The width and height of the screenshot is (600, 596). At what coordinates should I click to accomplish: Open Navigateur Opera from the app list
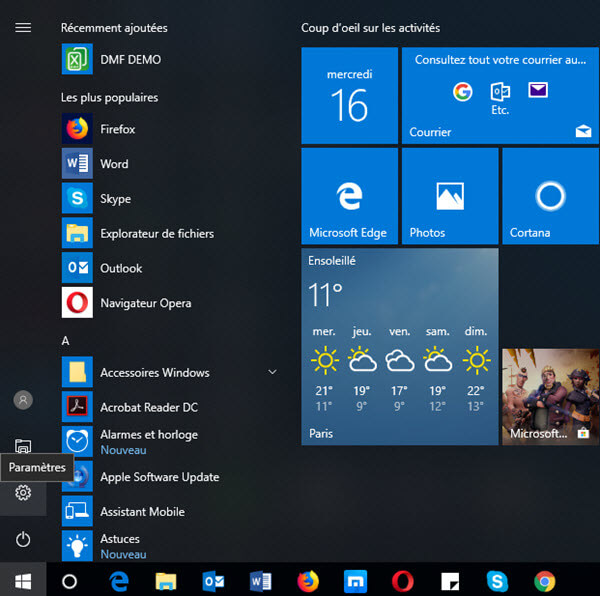tap(145, 303)
